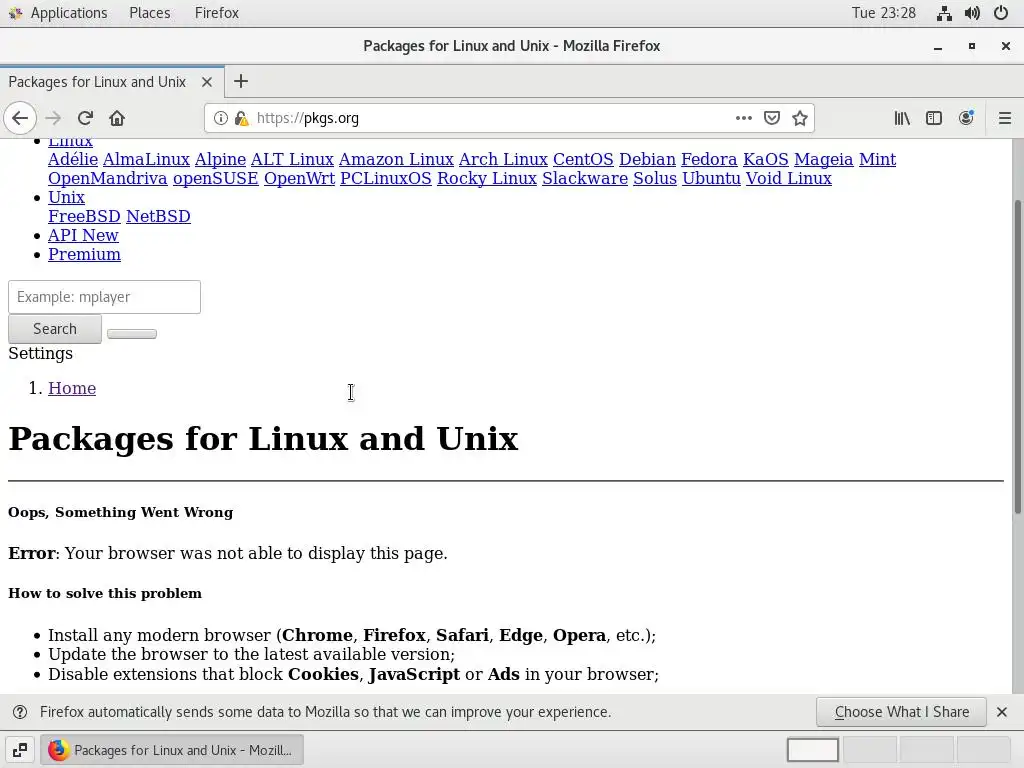The width and height of the screenshot is (1024, 768).
Task: Open the AlmaLinux link
Action: 146,159
